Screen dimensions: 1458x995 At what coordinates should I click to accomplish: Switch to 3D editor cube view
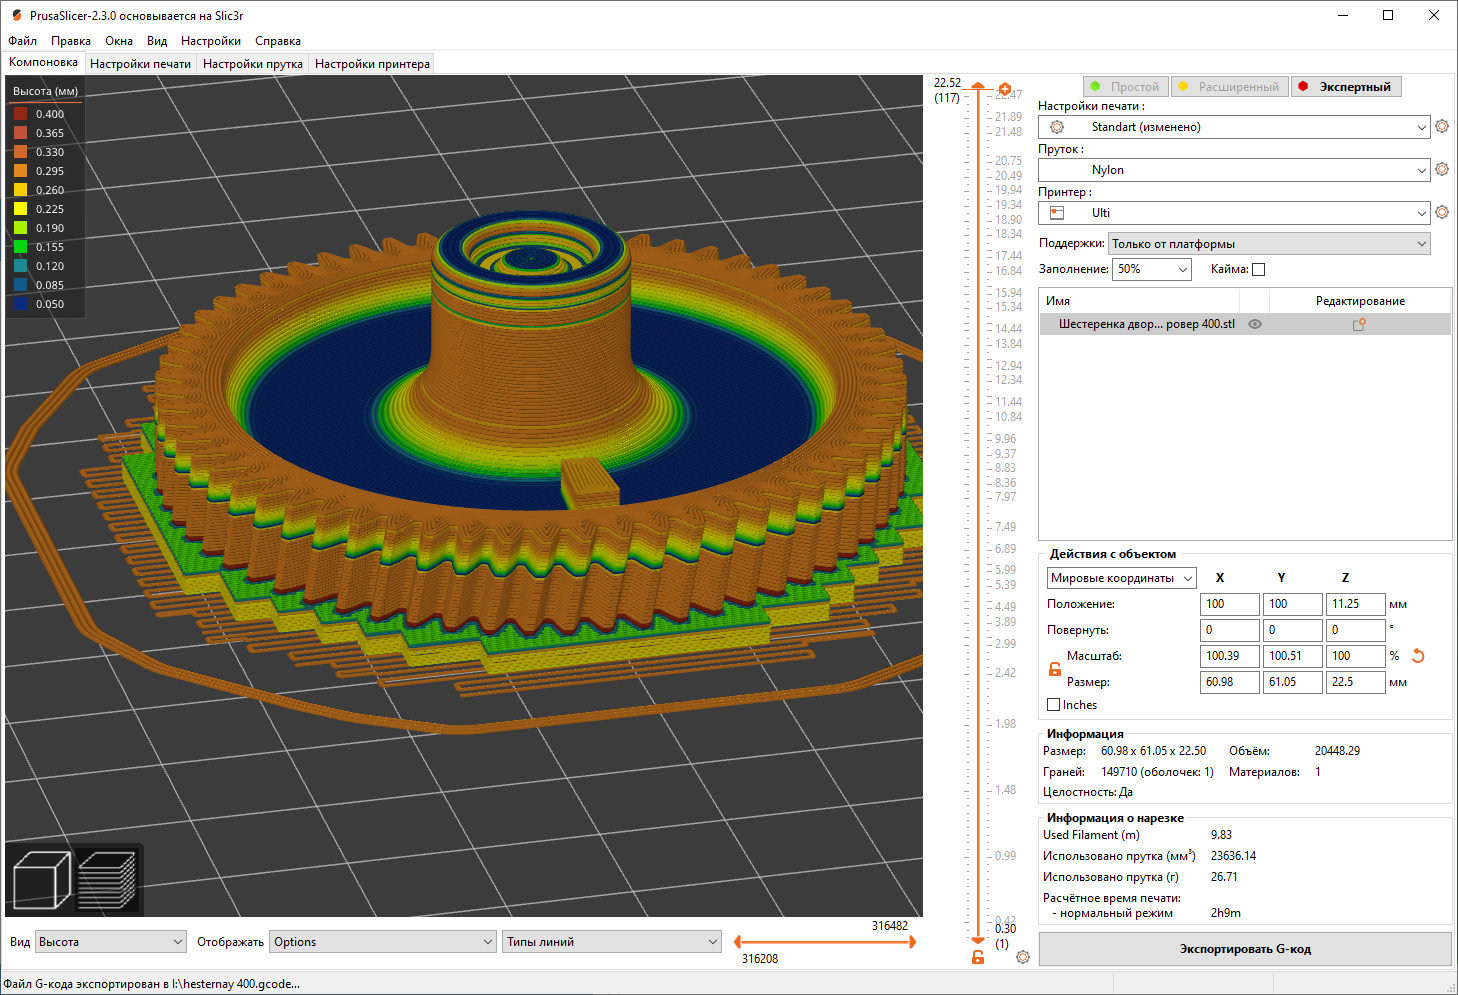(41, 880)
